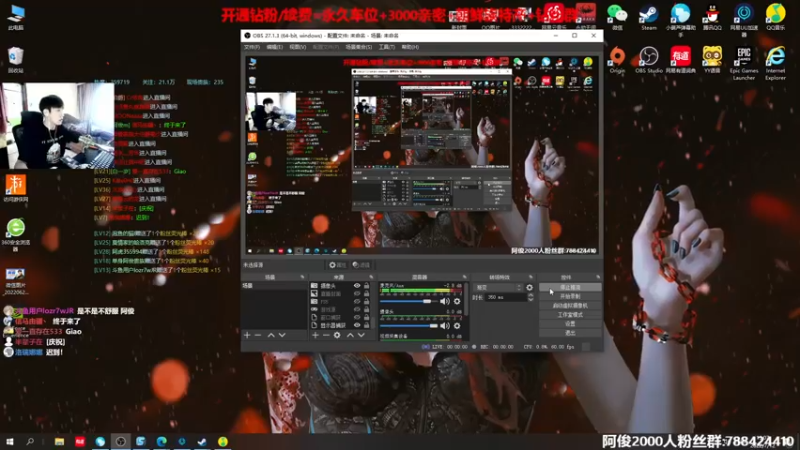Screen dimensions: 800x450
Task: Open the 腾讯QQ desktop shortcut
Action: [712, 17]
